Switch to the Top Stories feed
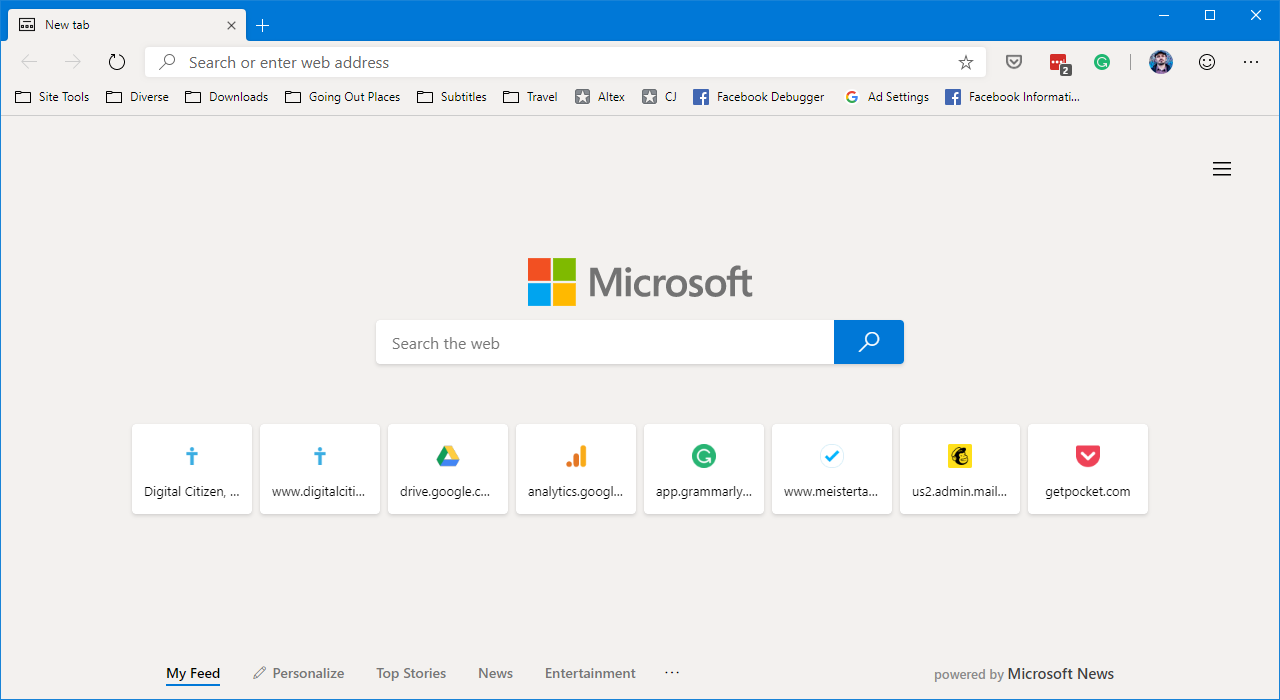This screenshot has width=1280, height=700. [410, 672]
